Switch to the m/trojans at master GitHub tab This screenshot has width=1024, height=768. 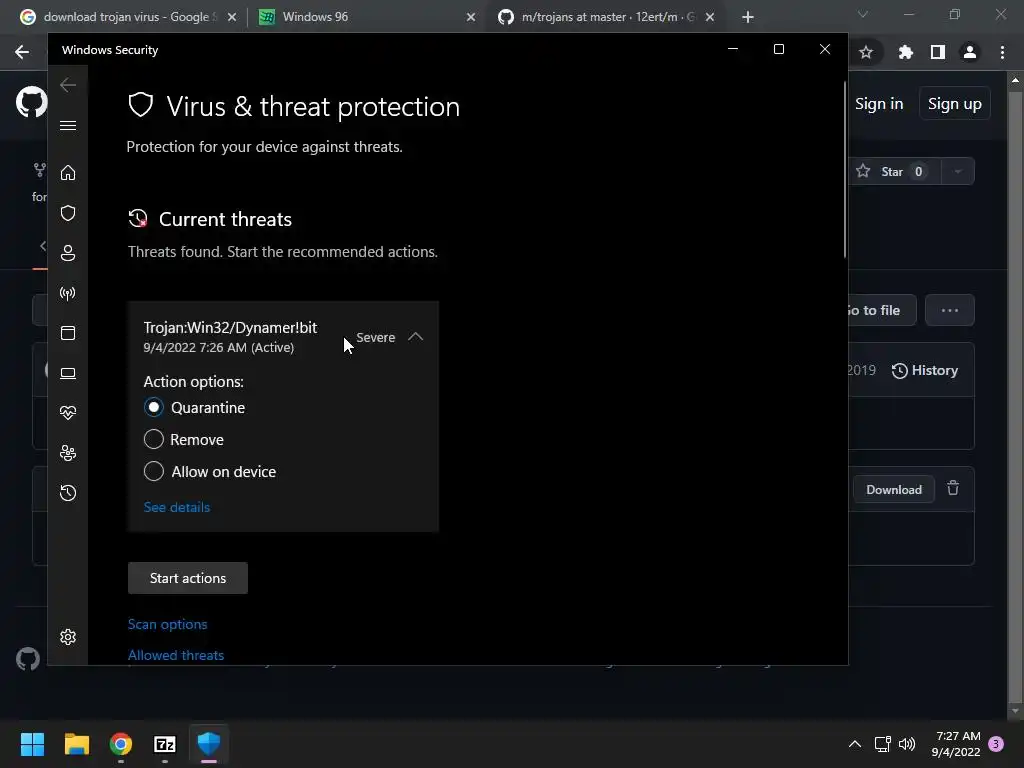click(x=607, y=17)
